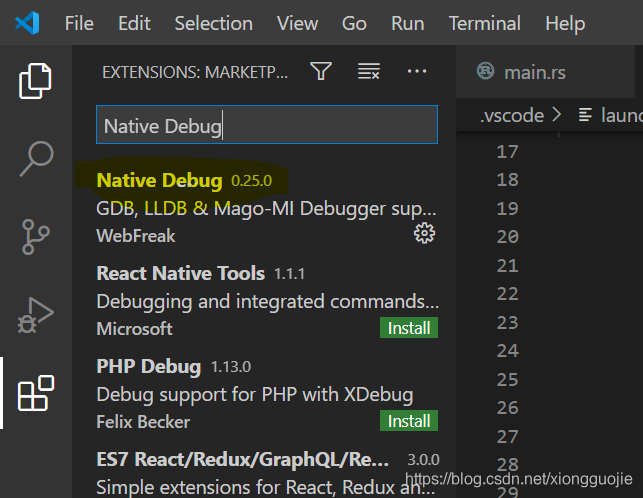Click the PHP Debug version 1.13.0
This screenshot has width=643, height=498.
(231, 367)
